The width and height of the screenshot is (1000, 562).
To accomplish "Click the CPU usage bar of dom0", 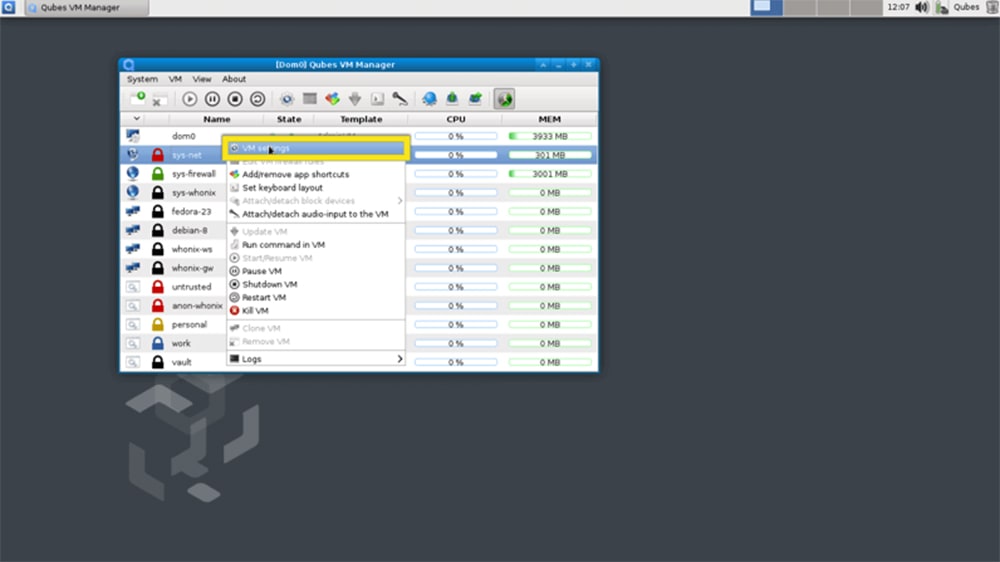I will coord(455,137).
